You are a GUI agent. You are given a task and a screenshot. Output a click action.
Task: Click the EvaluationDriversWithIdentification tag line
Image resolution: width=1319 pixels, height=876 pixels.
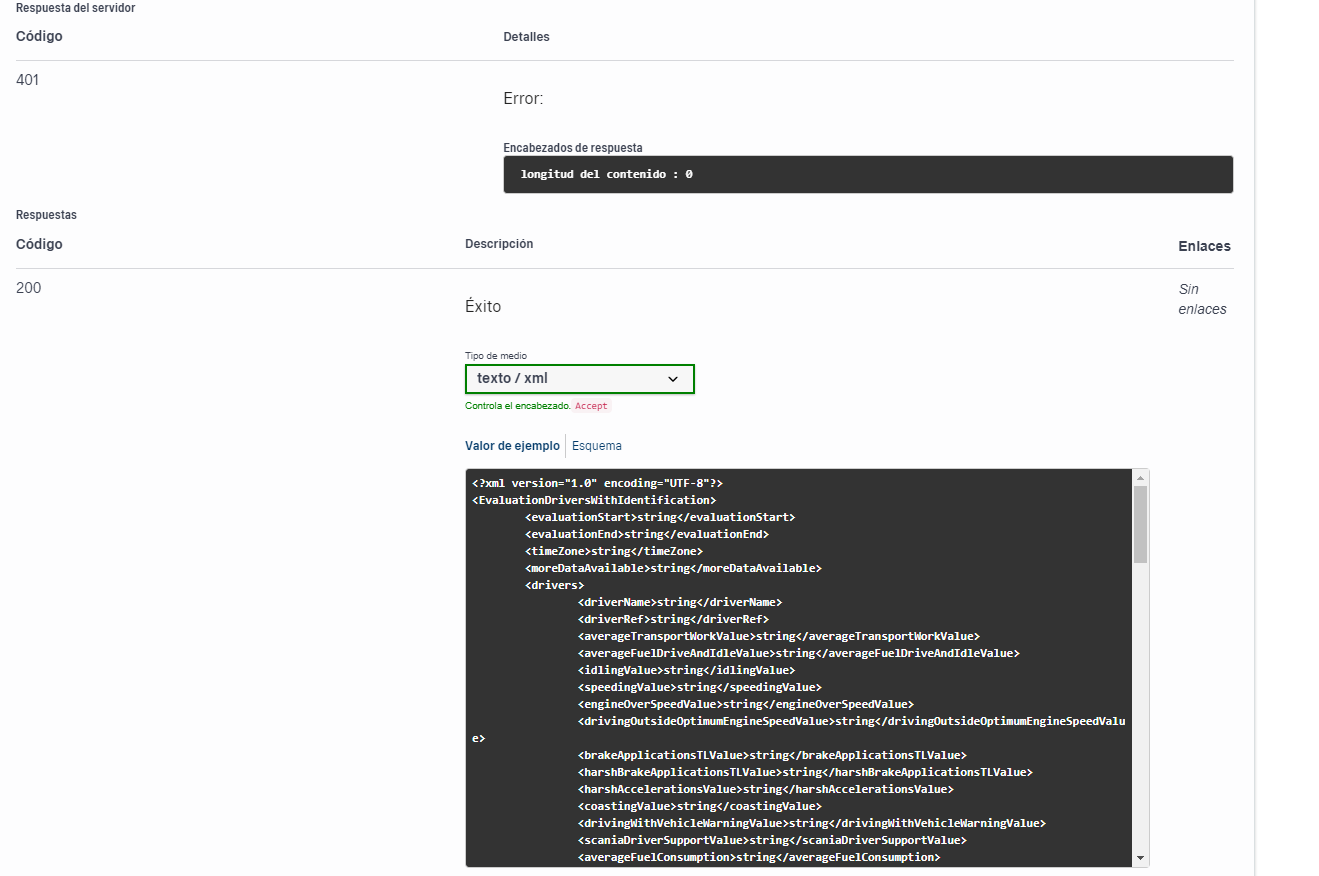pos(594,500)
